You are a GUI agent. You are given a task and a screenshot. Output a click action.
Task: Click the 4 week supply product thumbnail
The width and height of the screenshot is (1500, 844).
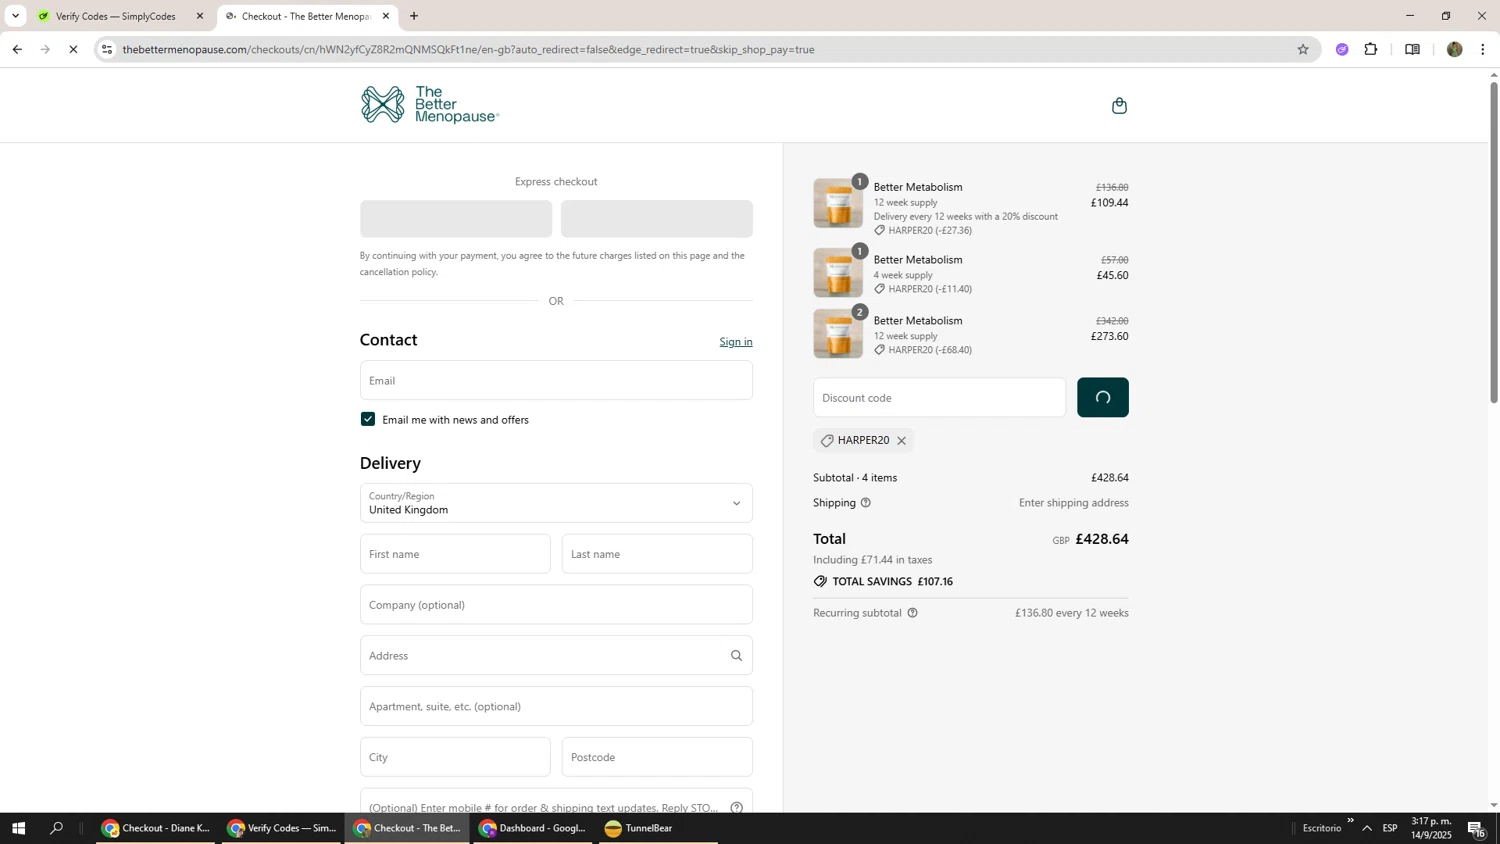[x=838, y=273]
